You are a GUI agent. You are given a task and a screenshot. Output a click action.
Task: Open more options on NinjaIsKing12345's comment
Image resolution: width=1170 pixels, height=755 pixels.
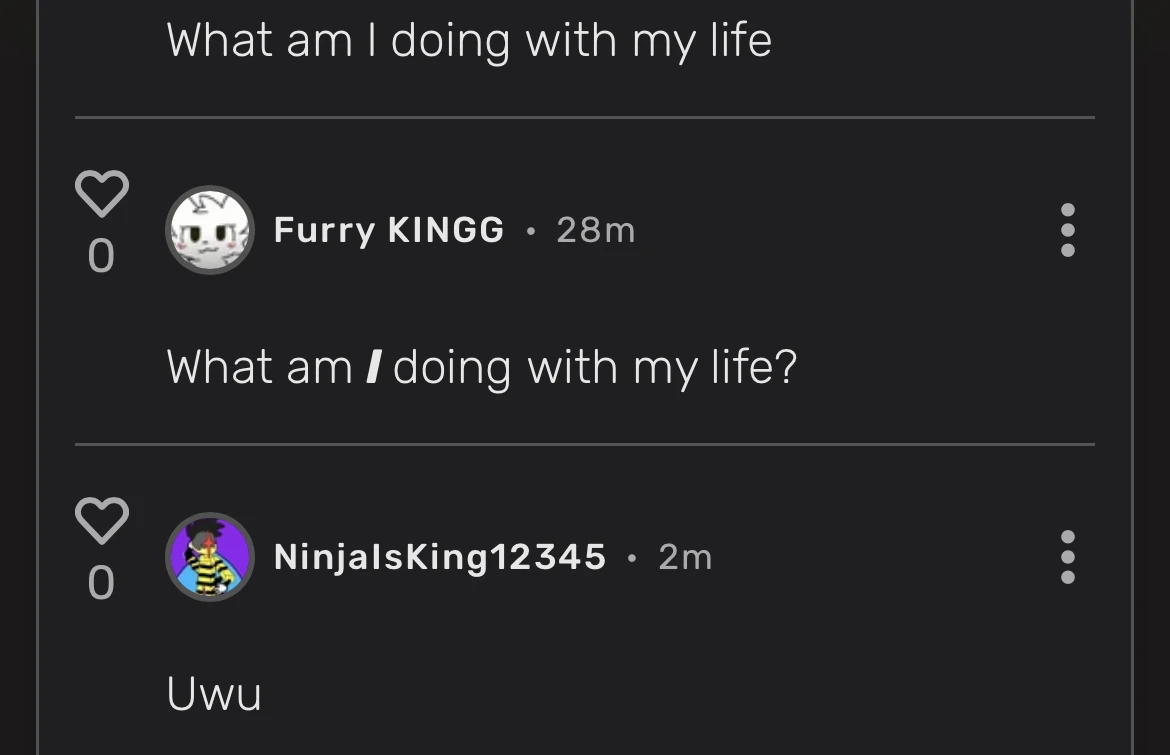pyautogui.click(x=1067, y=557)
